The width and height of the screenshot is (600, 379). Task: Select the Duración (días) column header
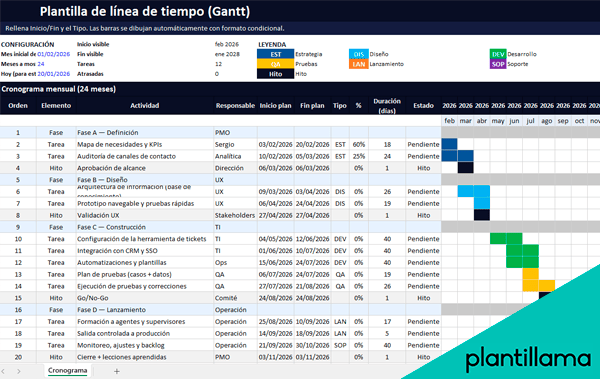pos(387,106)
